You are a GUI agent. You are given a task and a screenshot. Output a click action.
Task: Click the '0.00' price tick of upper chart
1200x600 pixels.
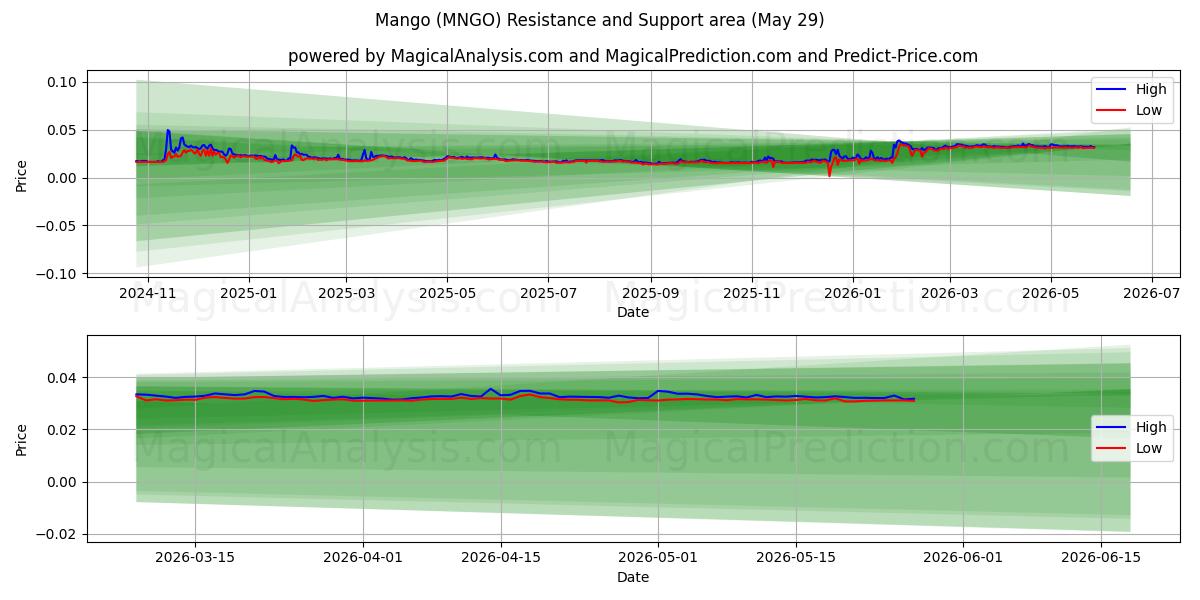(x=63, y=178)
